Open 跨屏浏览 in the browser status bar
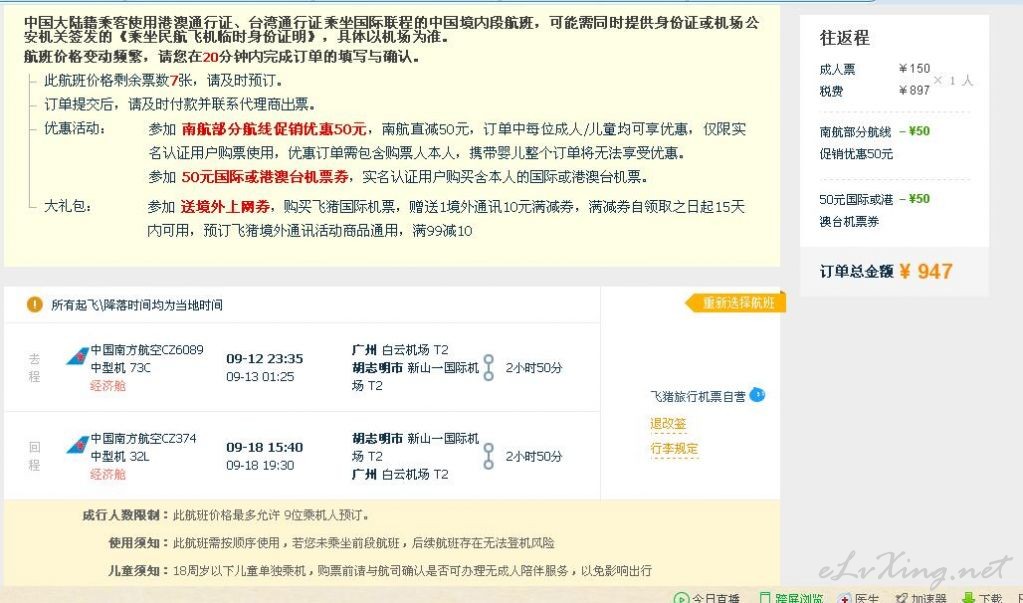Viewport: 1023px width, 603px height. 791,598
